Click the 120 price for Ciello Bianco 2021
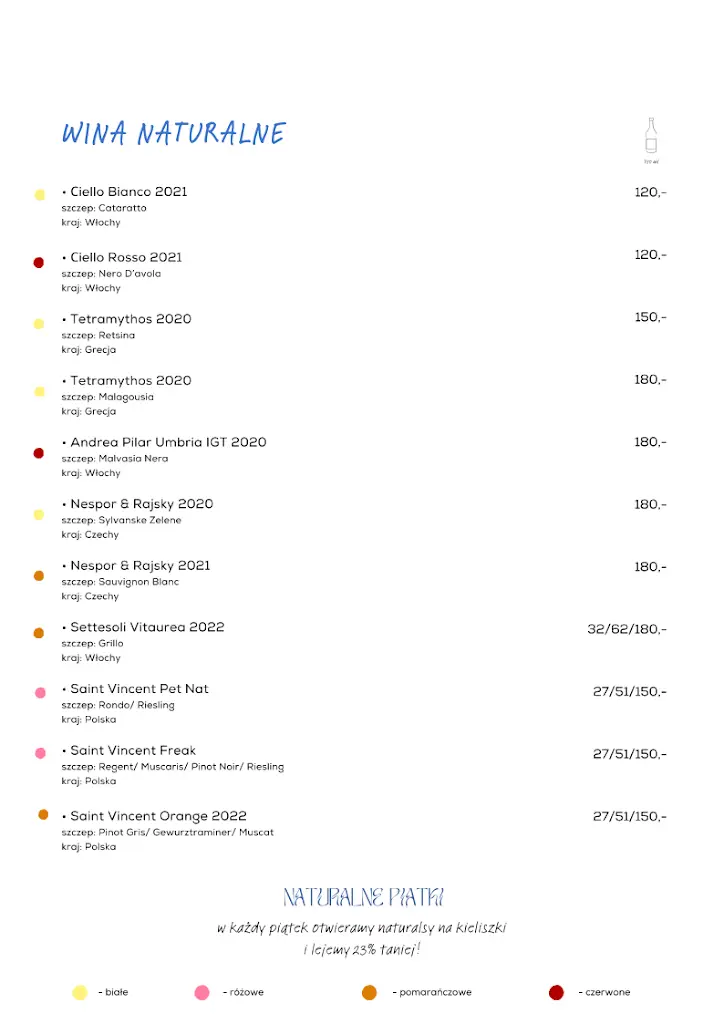 (x=650, y=192)
